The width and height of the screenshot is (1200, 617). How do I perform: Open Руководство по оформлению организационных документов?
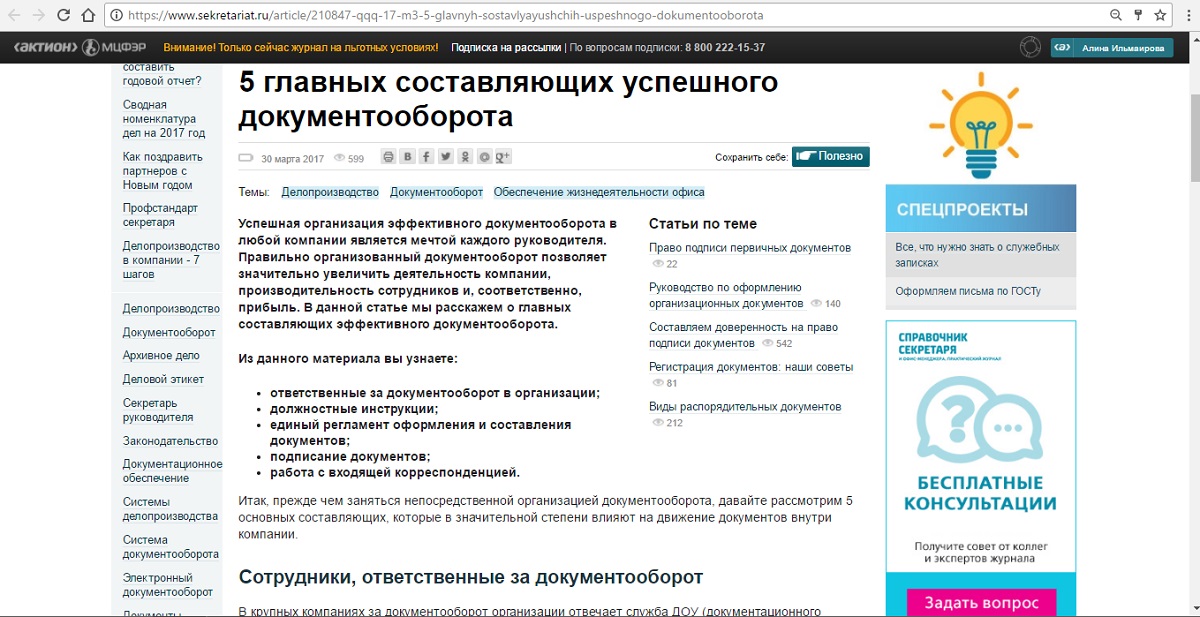pyautogui.click(x=726, y=295)
